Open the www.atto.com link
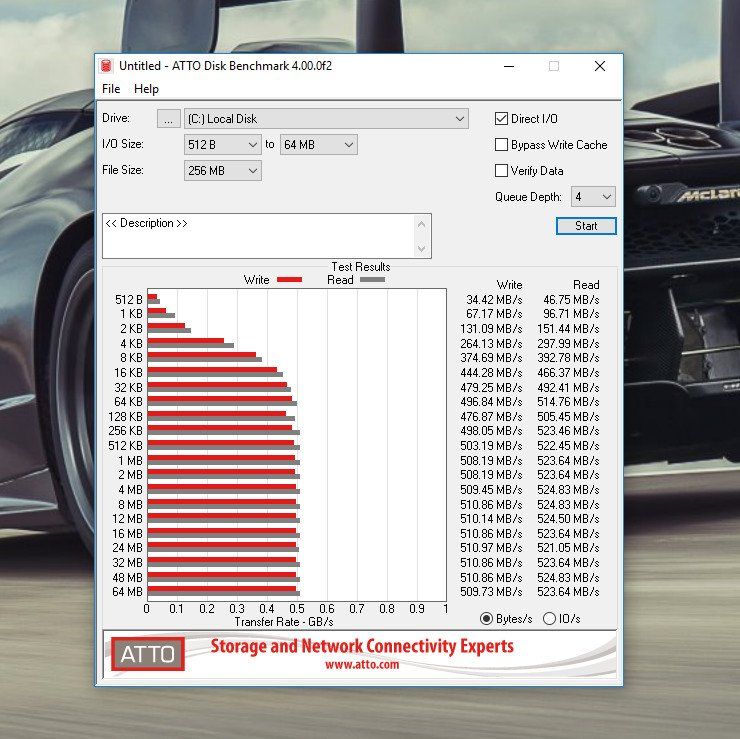This screenshot has height=739, width=740. 362,665
